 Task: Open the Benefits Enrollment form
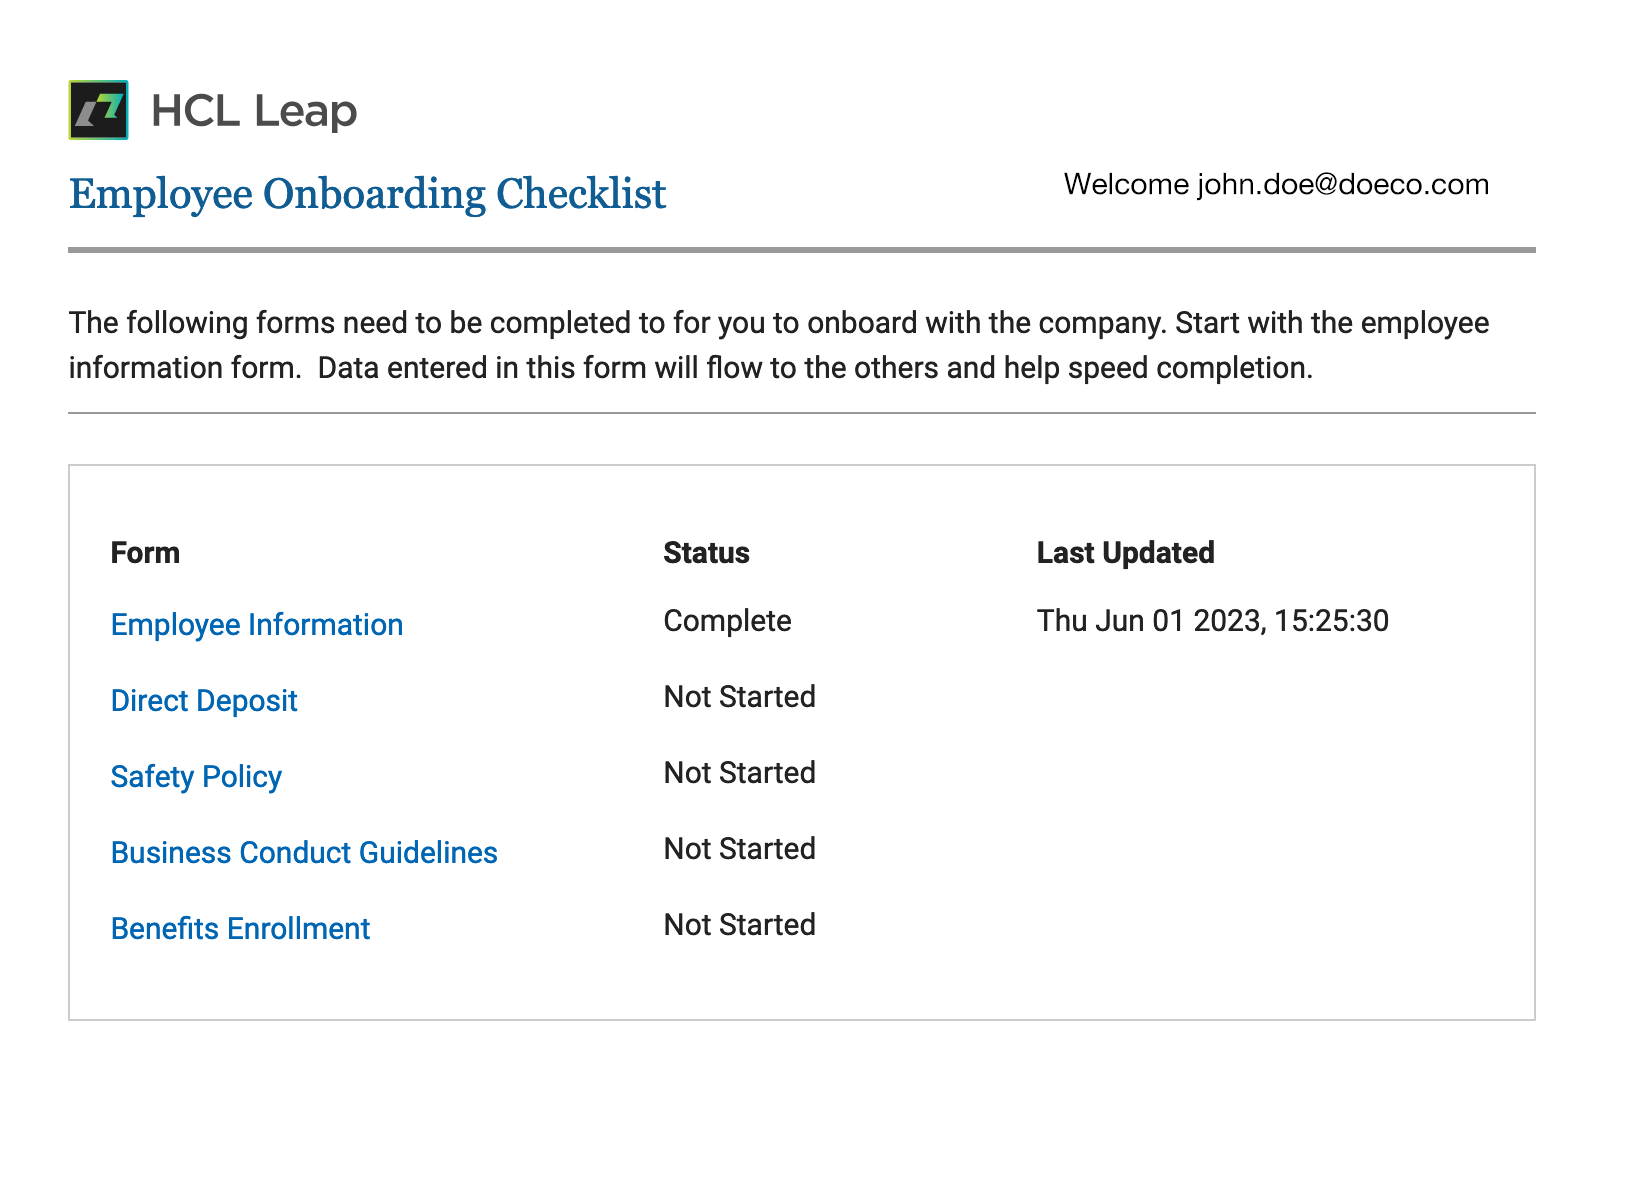(240, 929)
